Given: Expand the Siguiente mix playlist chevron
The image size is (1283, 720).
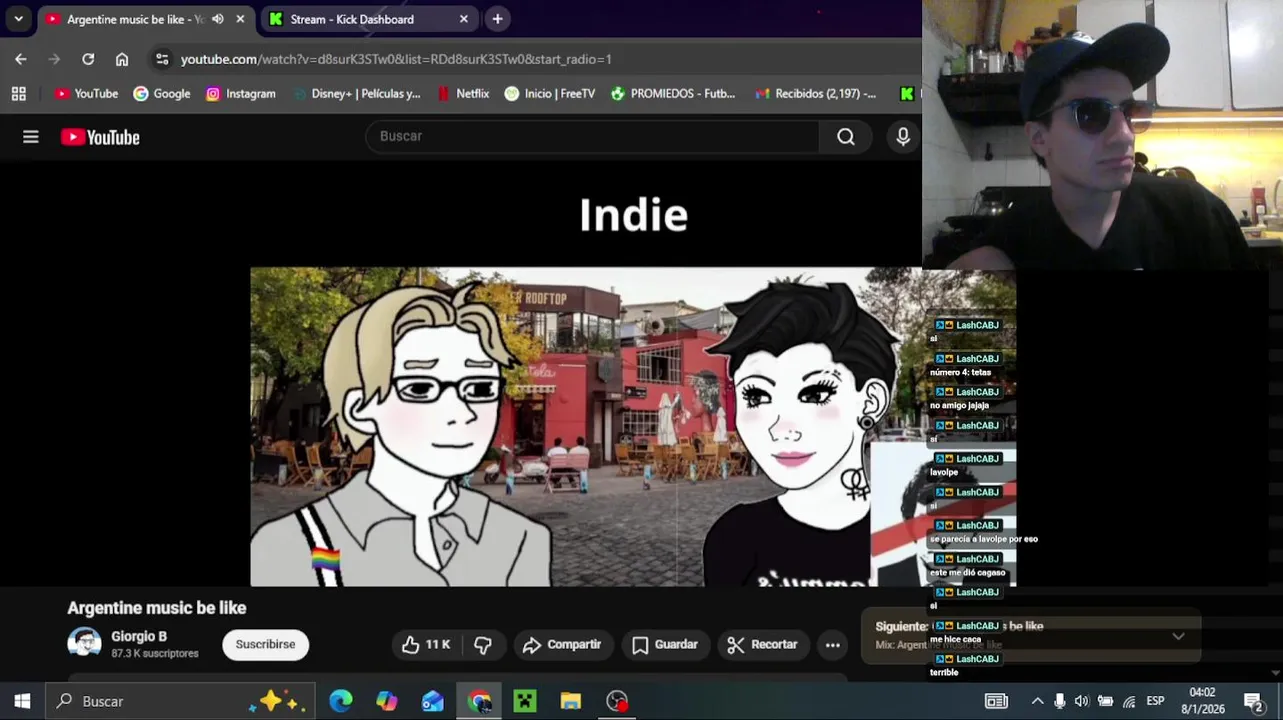Looking at the screenshot, I should [1178, 636].
